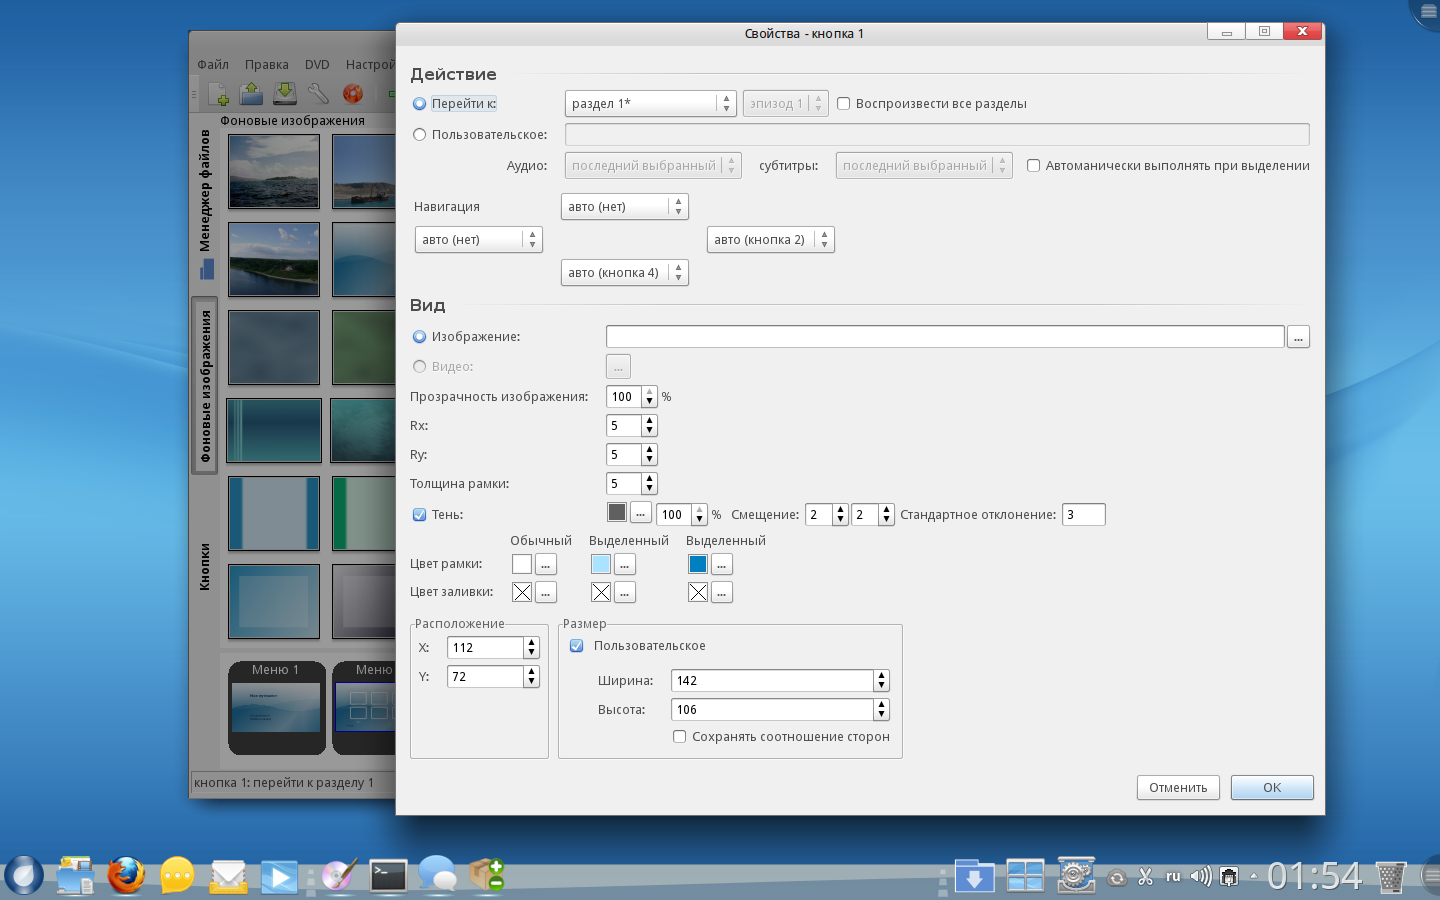Click the 'Отменить' button

1178,788
